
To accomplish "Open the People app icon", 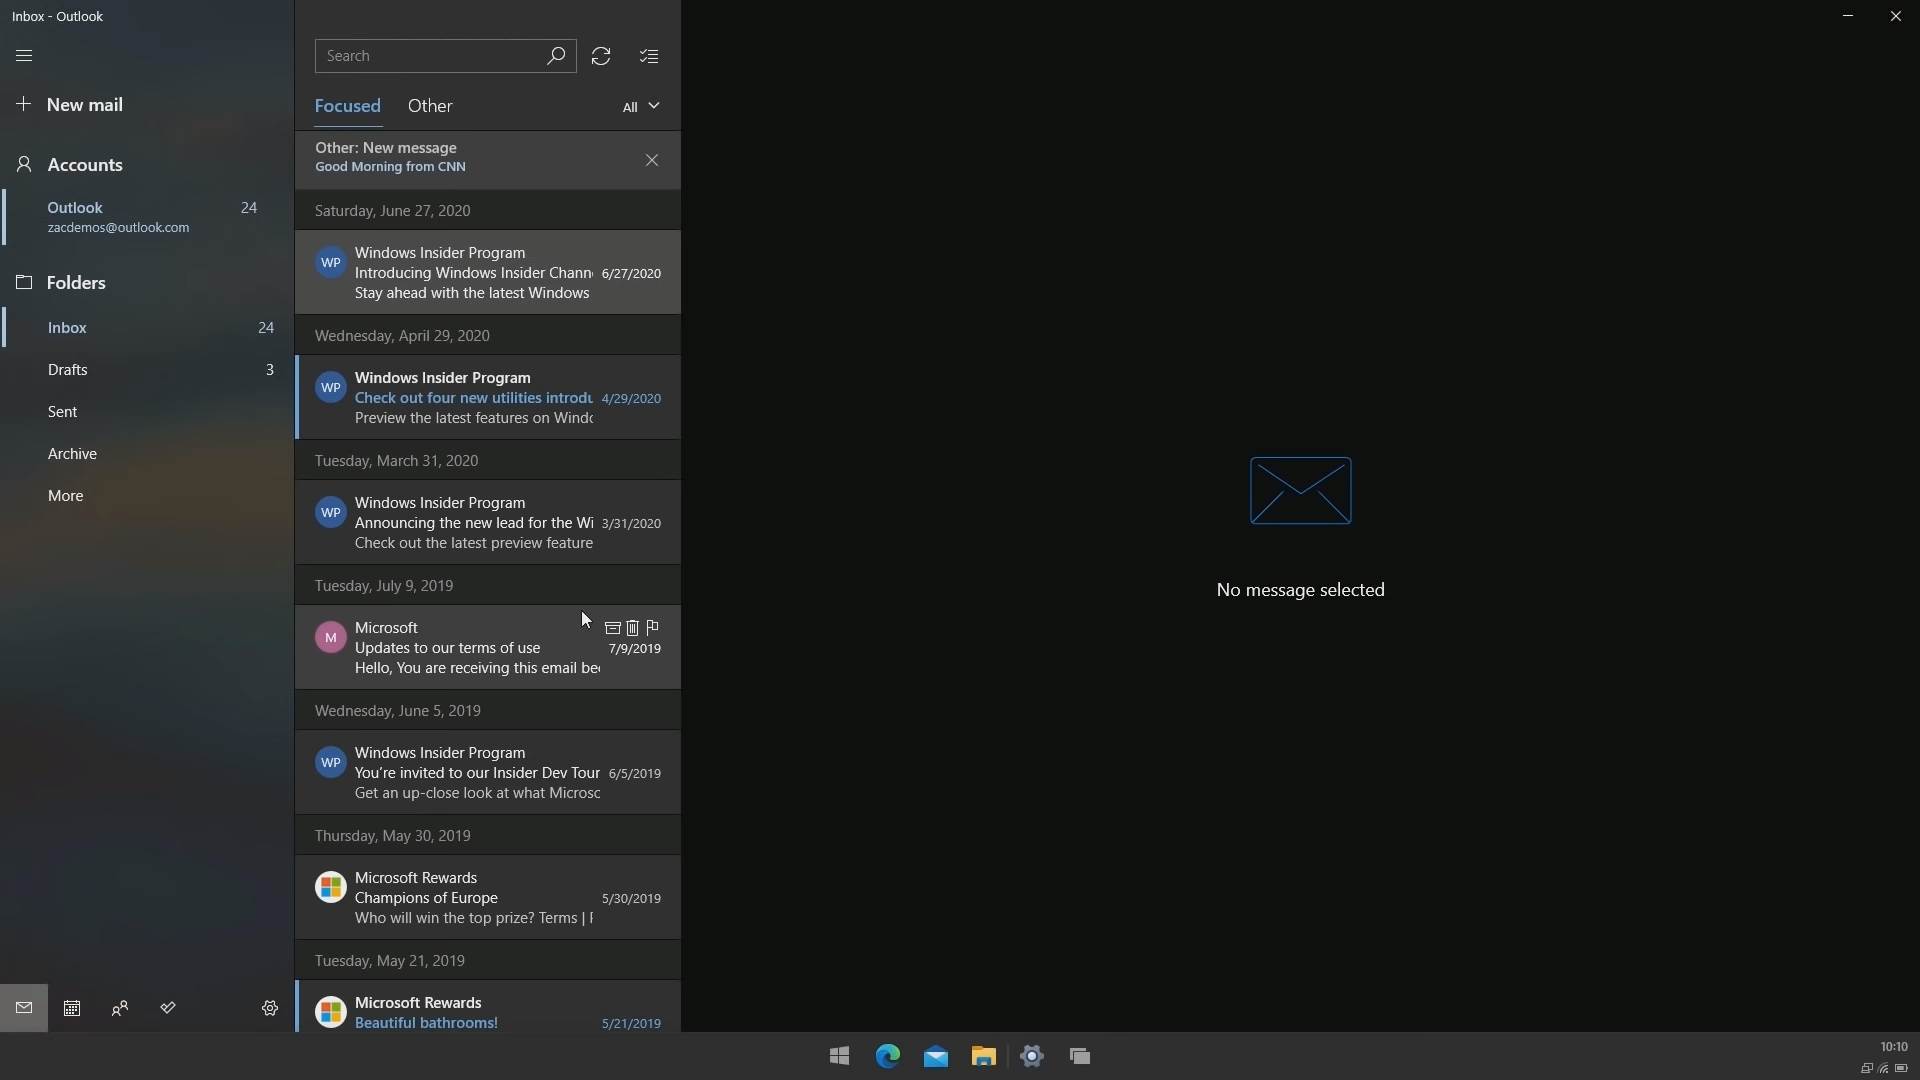I will (119, 1007).
